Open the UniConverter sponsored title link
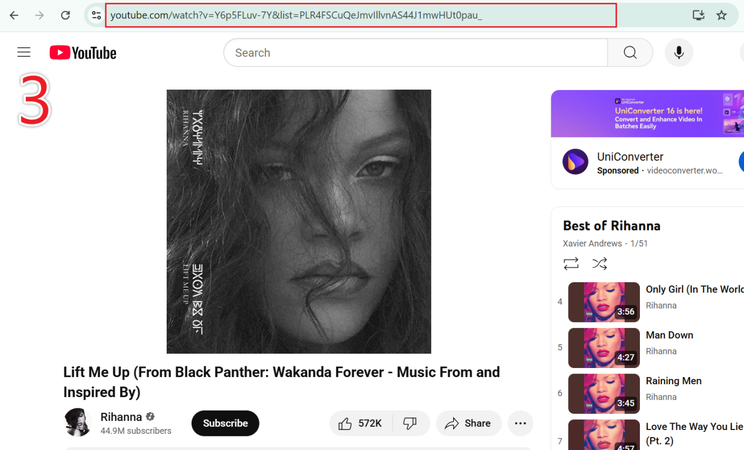Viewport: 744px width, 450px height. [630, 157]
